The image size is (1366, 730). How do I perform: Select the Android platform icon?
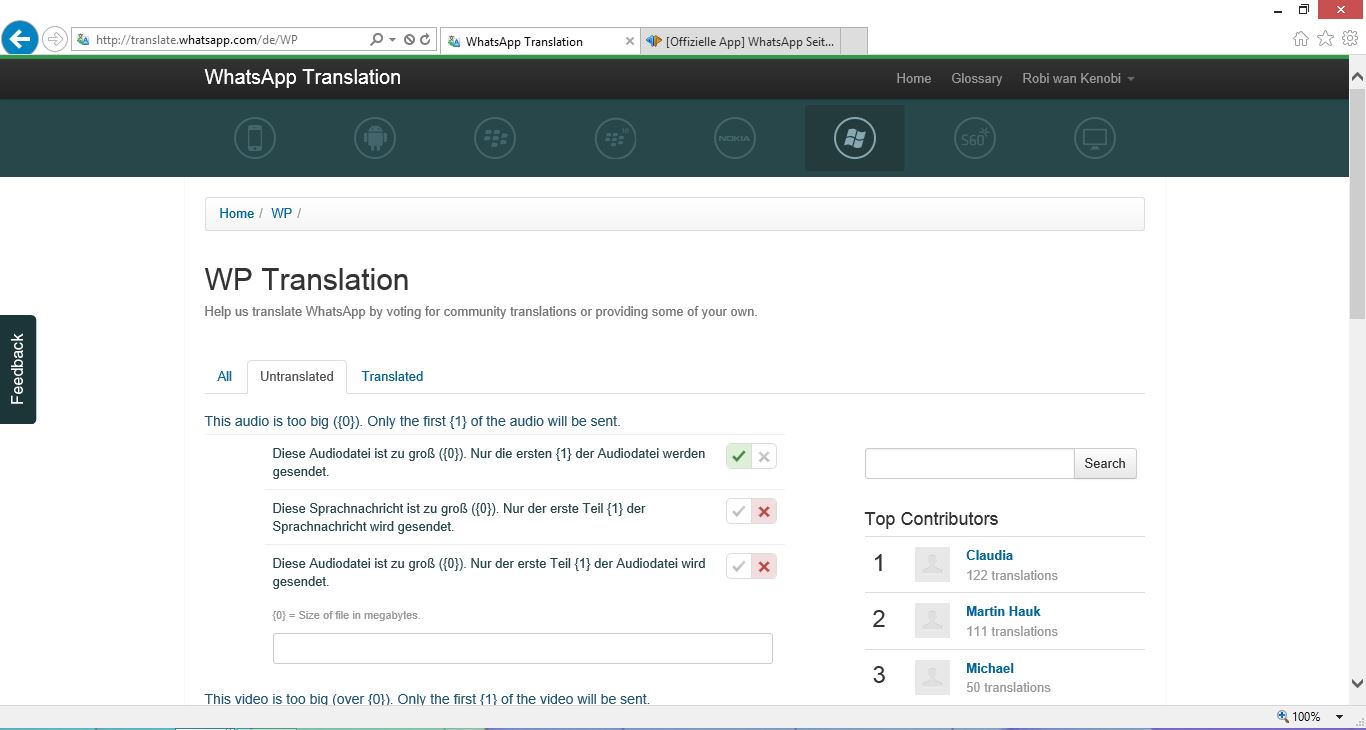coord(375,138)
